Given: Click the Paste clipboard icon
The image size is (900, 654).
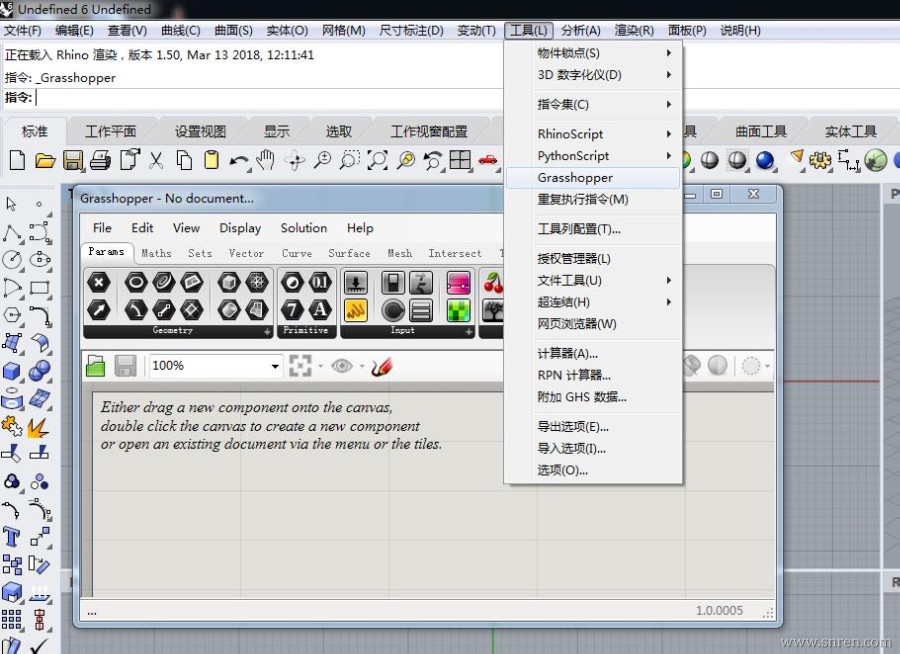Looking at the screenshot, I should coord(211,160).
